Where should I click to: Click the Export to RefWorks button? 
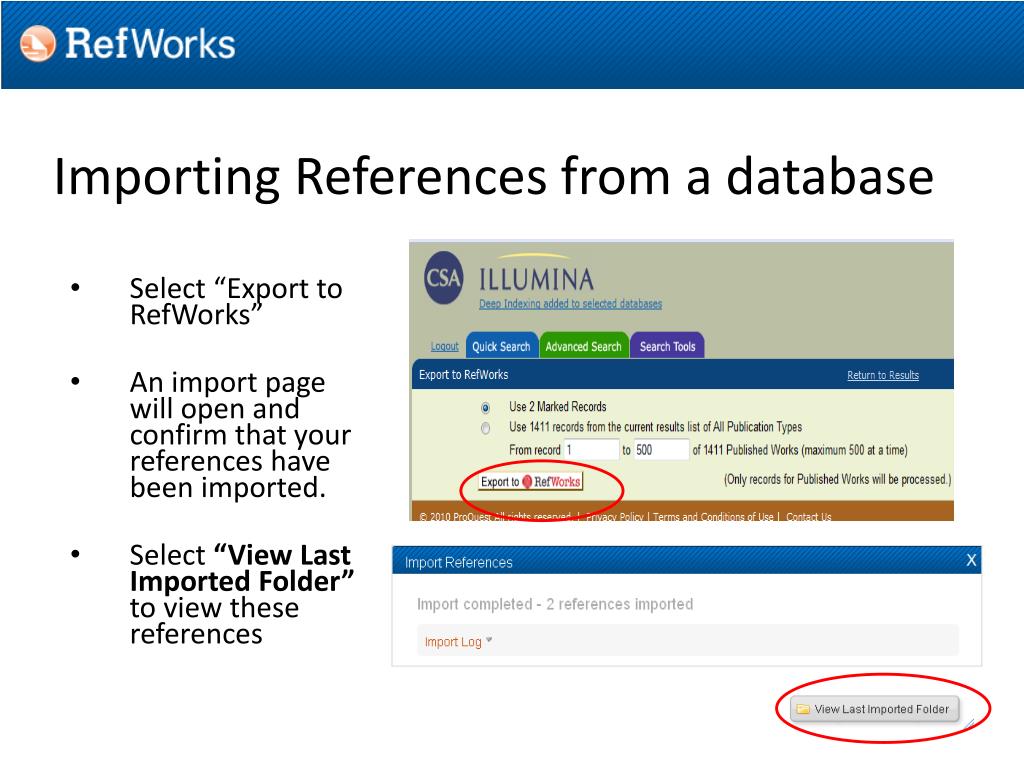point(530,482)
